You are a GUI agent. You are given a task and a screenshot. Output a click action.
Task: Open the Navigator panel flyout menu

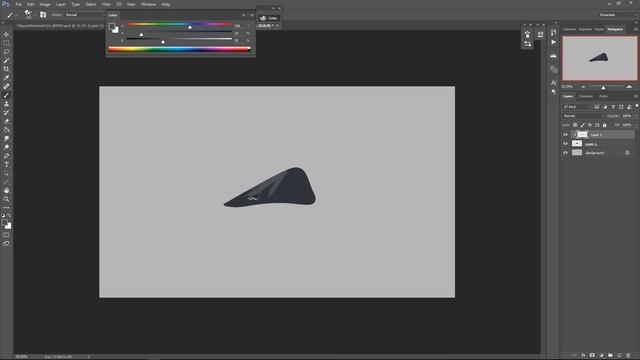(636, 29)
